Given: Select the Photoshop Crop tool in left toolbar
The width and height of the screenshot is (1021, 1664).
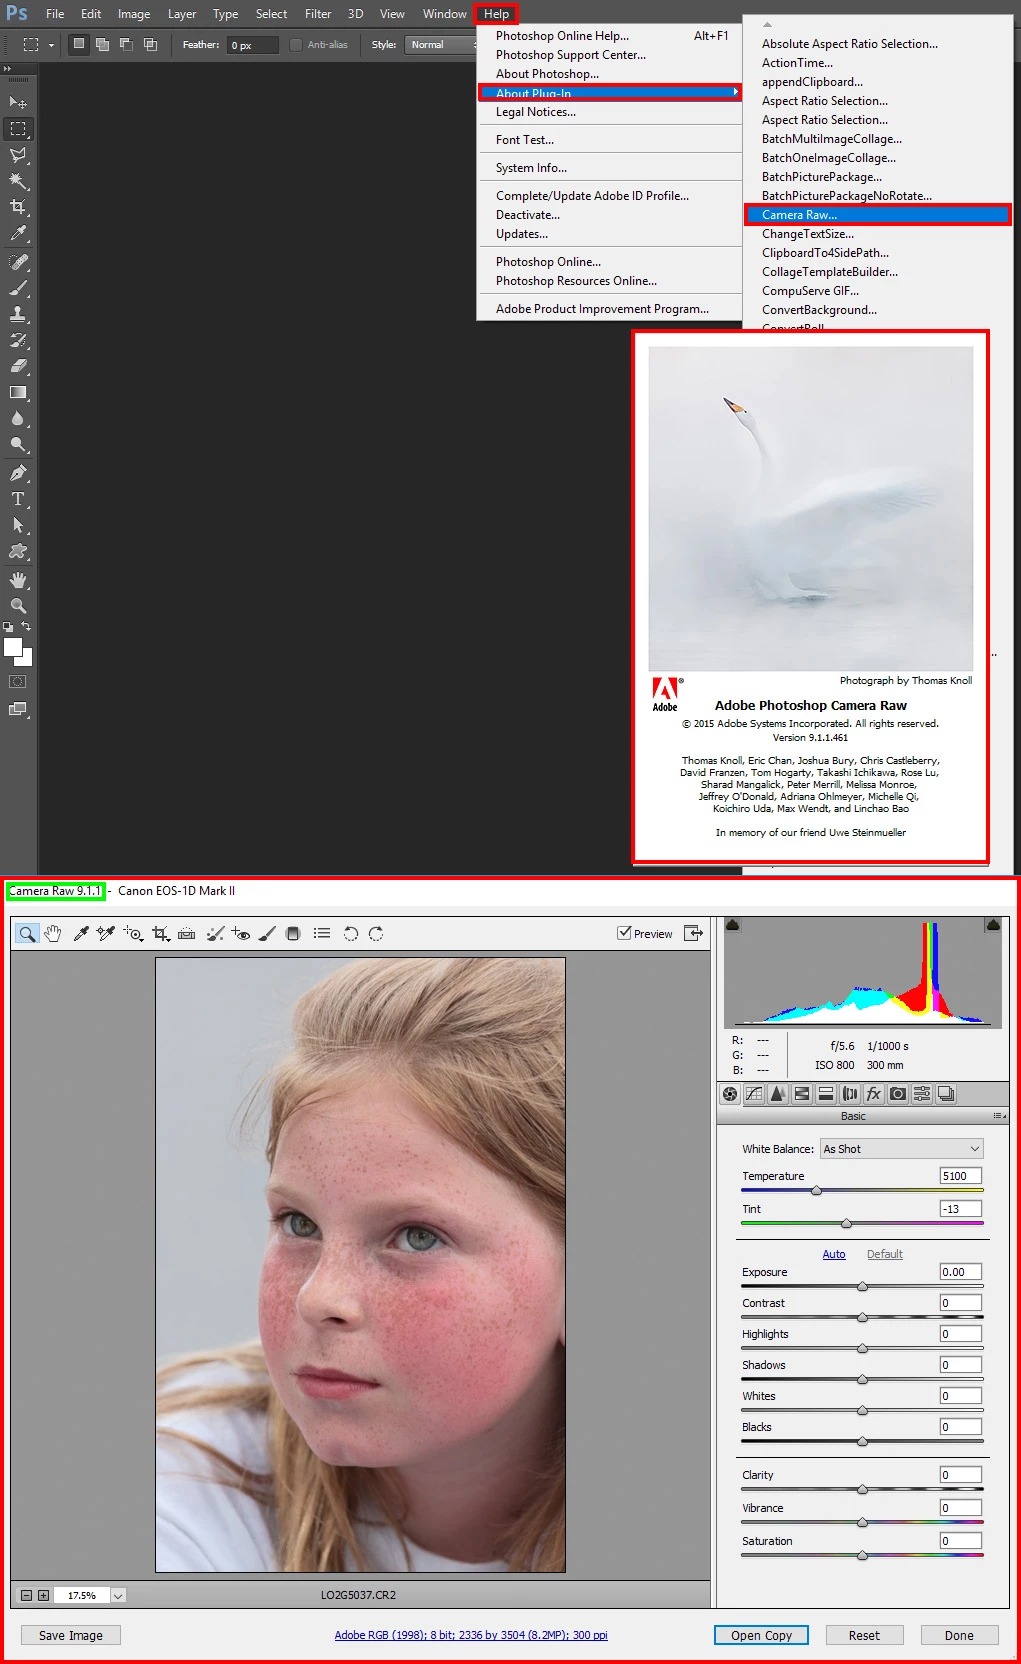Looking at the screenshot, I should [18, 207].
